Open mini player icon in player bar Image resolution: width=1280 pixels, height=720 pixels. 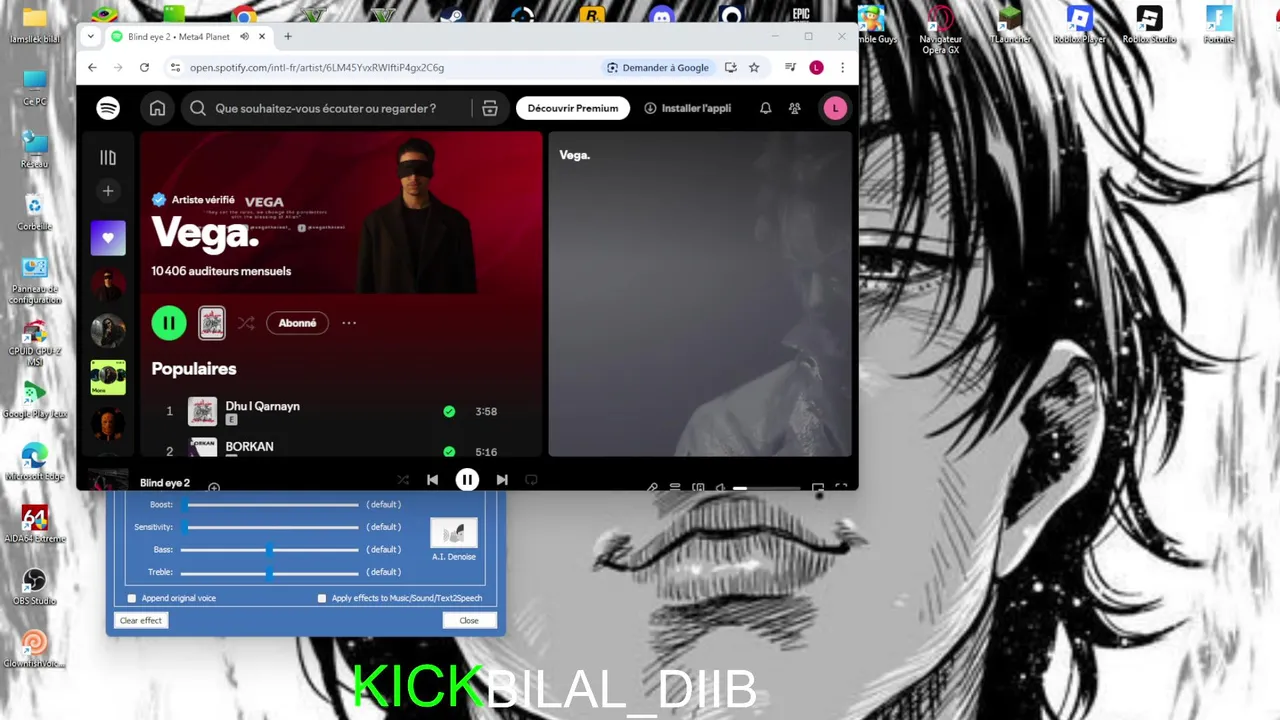click(x=818, y=487)
